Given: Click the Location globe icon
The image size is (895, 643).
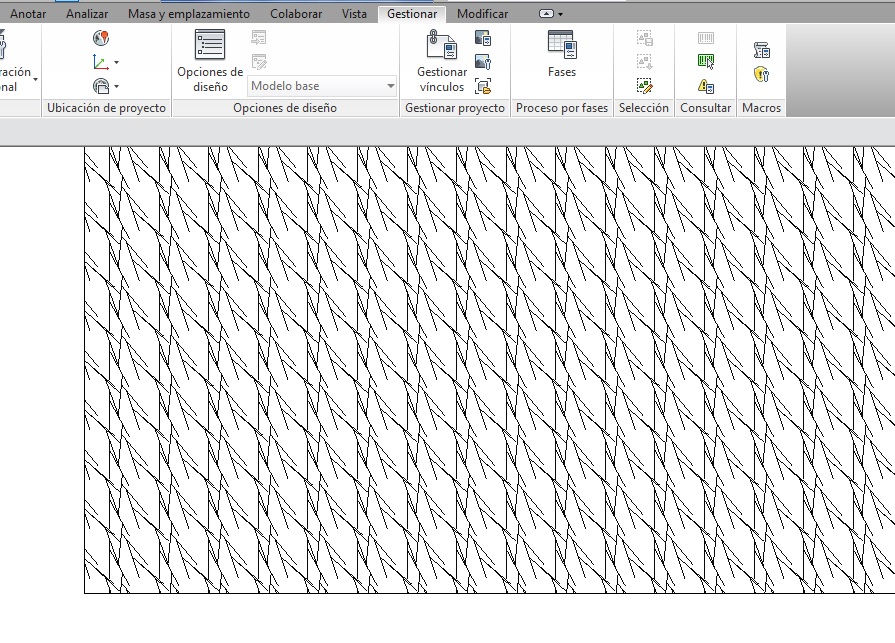Looking at the screenshot, I should (101, 38).
